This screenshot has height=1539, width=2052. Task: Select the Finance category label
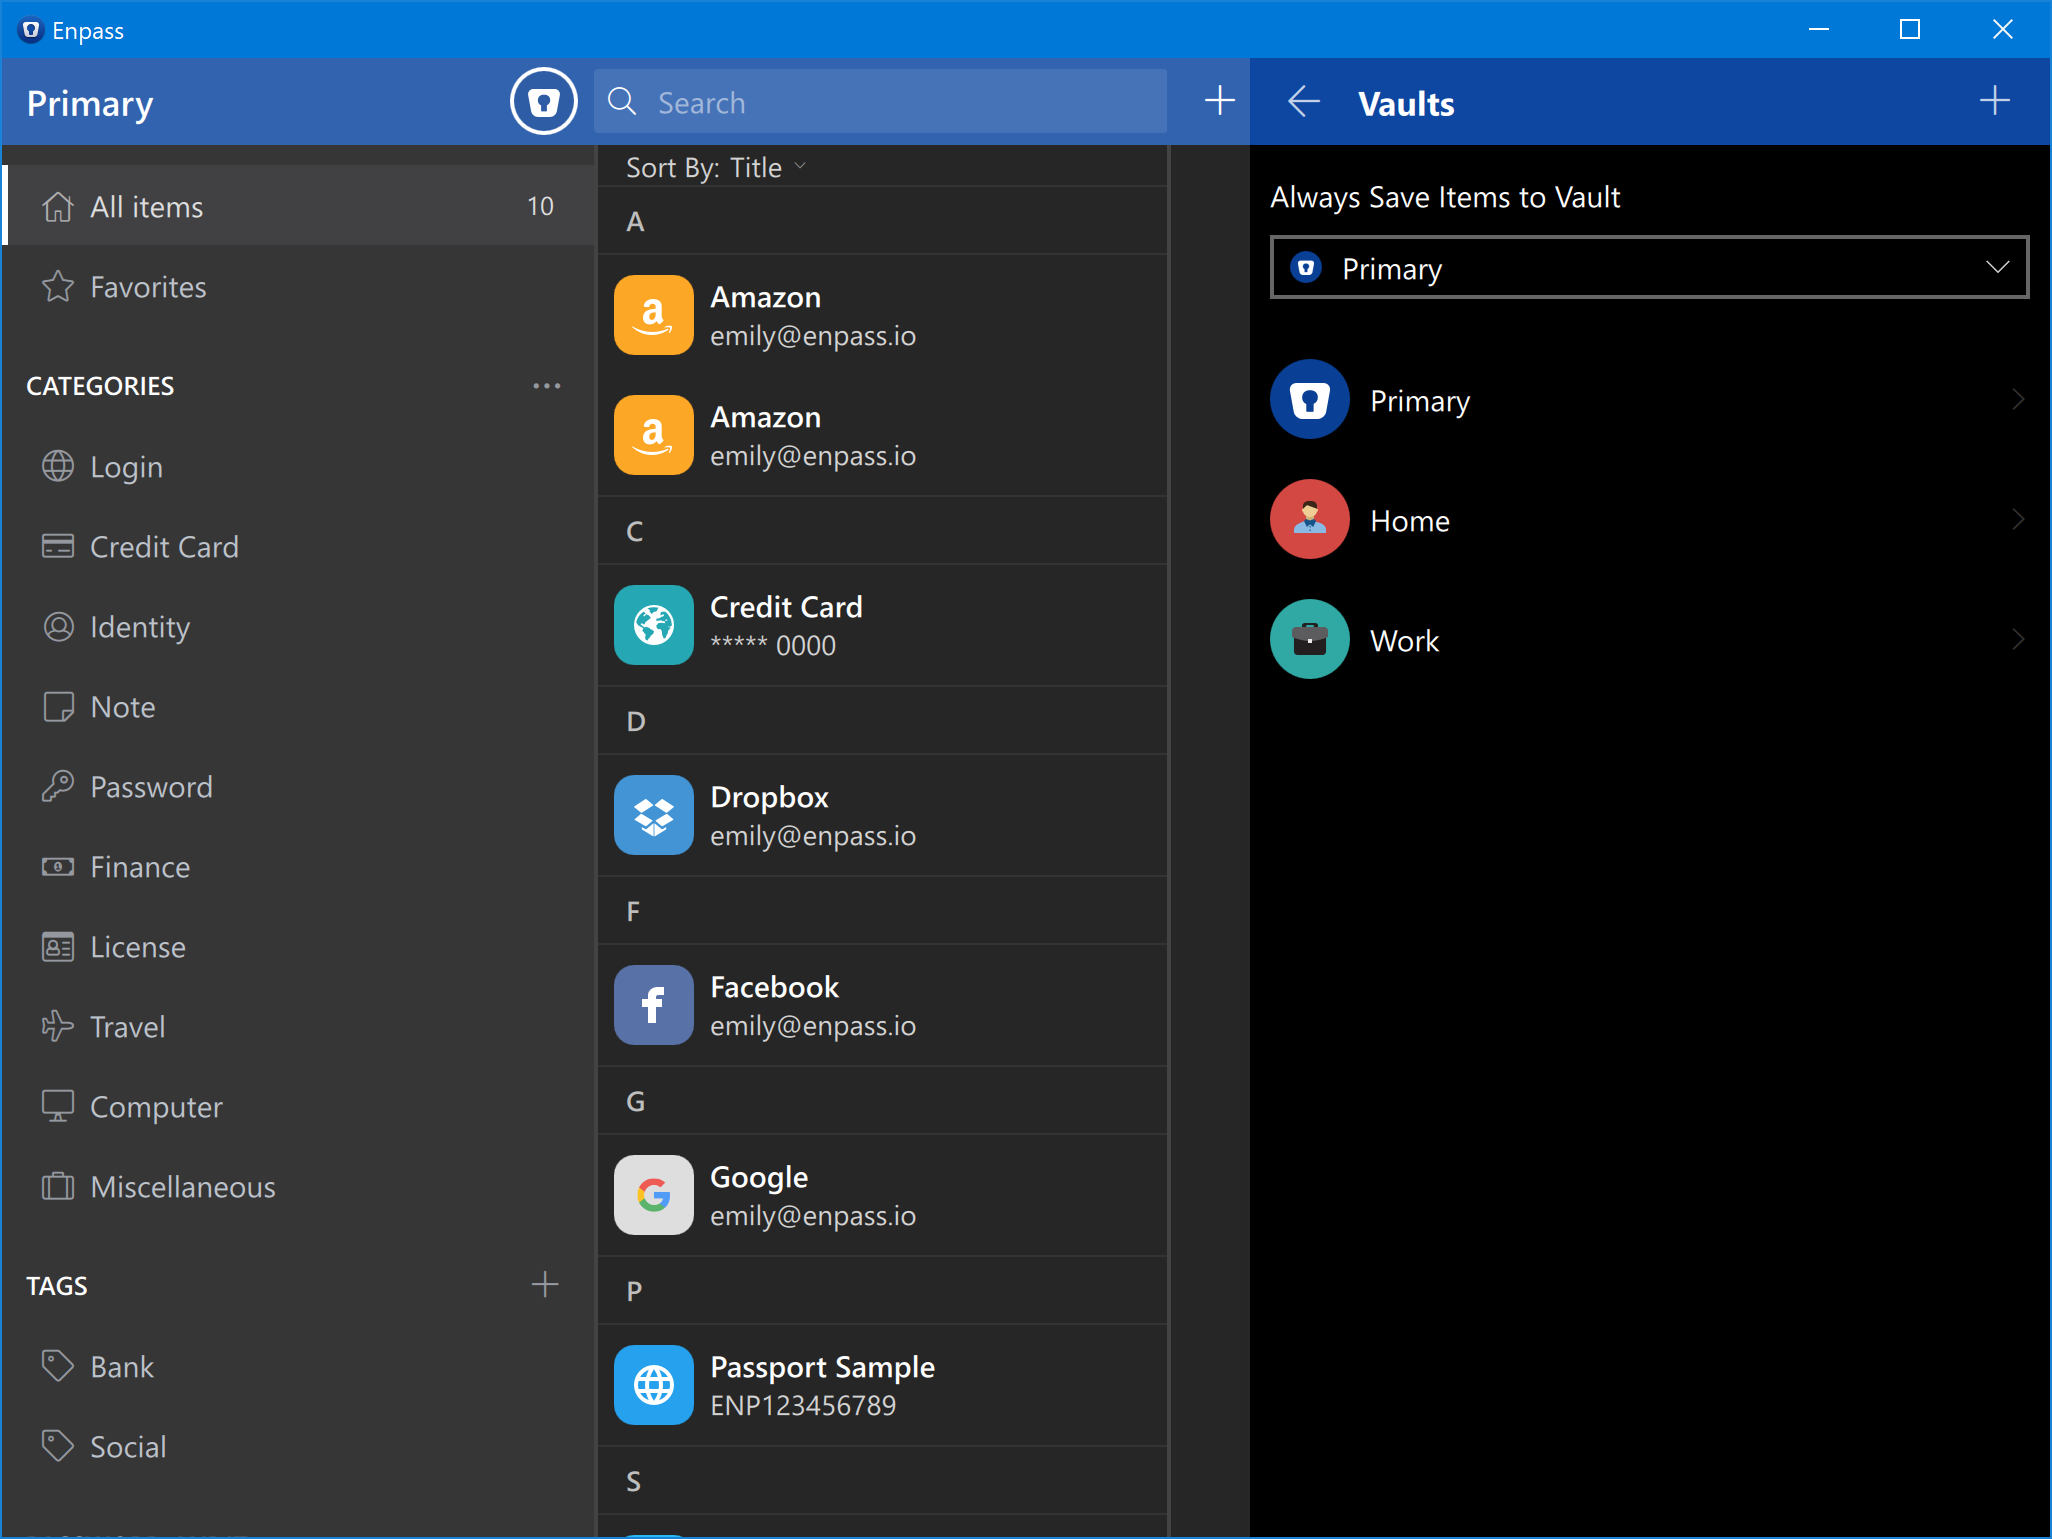[140, 867]
